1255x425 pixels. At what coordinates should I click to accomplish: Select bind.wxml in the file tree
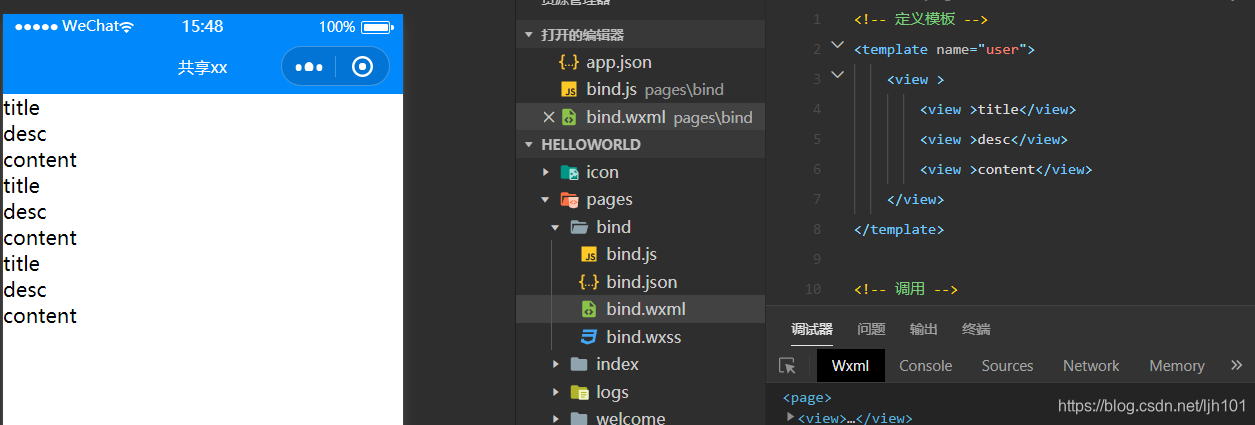point(640,309)
